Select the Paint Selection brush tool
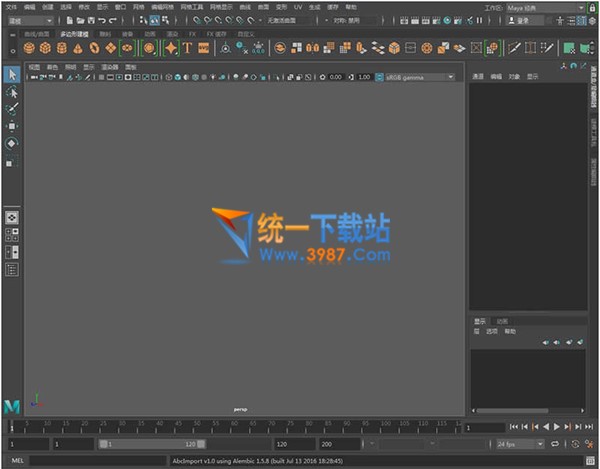This screenshot has width=600, height=469. (12, 109)
